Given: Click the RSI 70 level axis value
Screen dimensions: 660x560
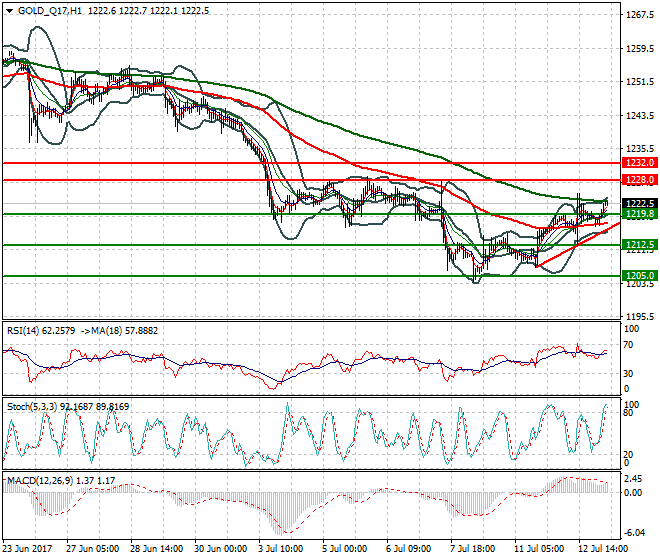Looking at the screenshot, I should [x=628, y=345].
